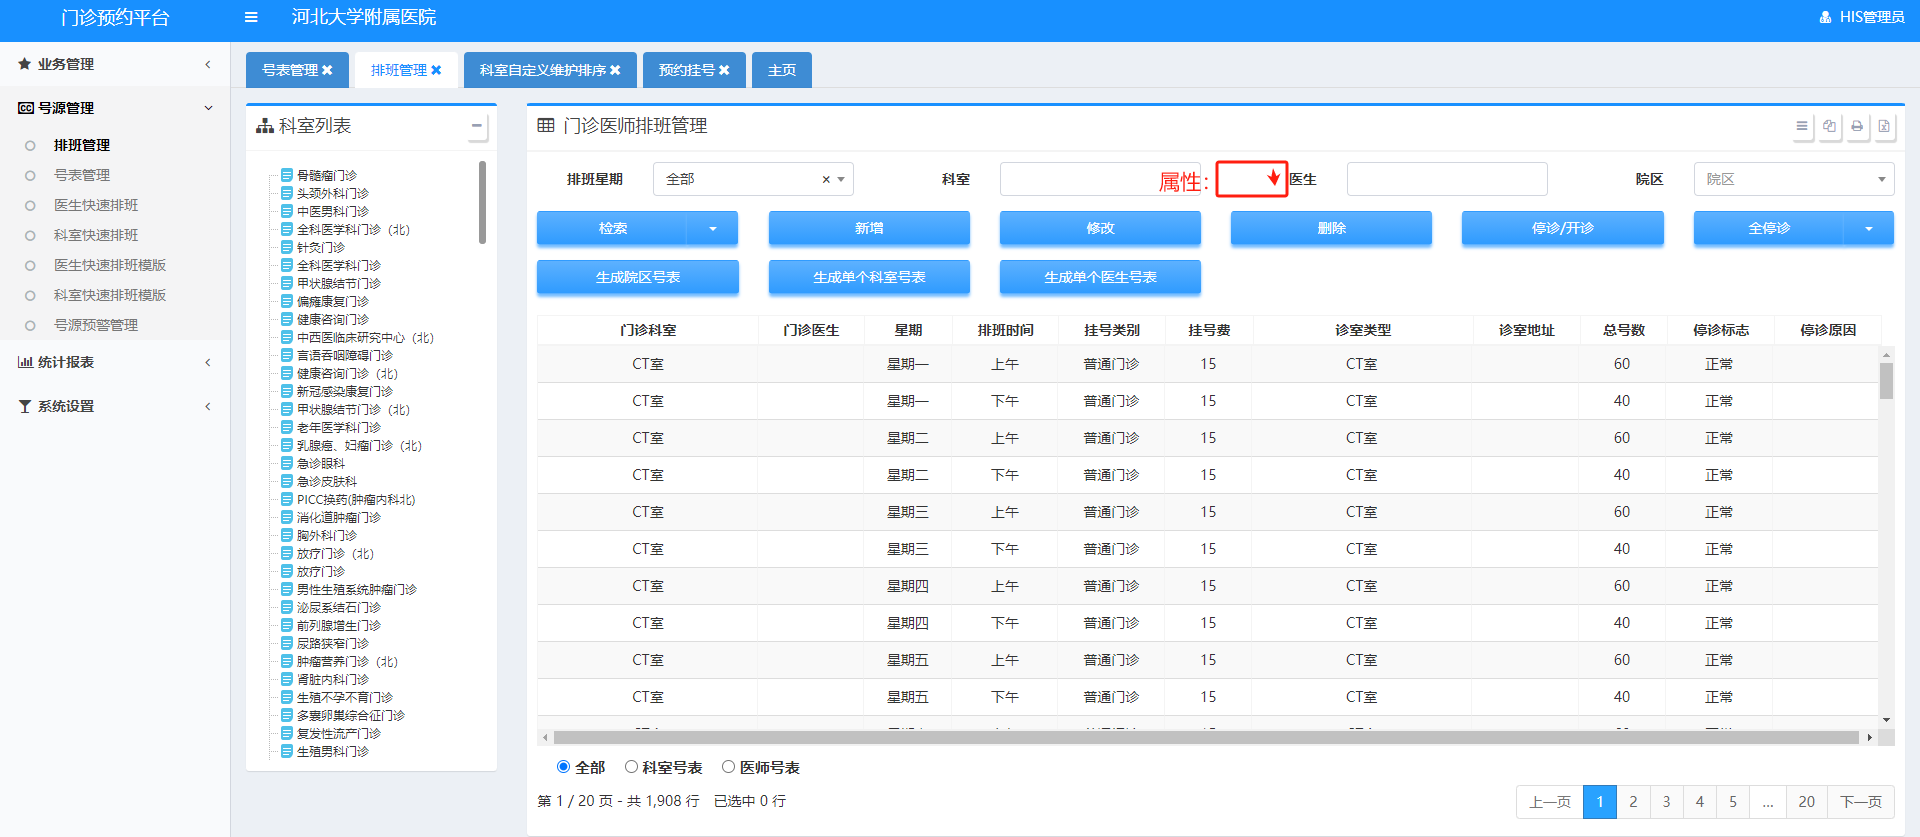
Task: Expand the 系统设置 sidebar menu
Action: (115, 406)
